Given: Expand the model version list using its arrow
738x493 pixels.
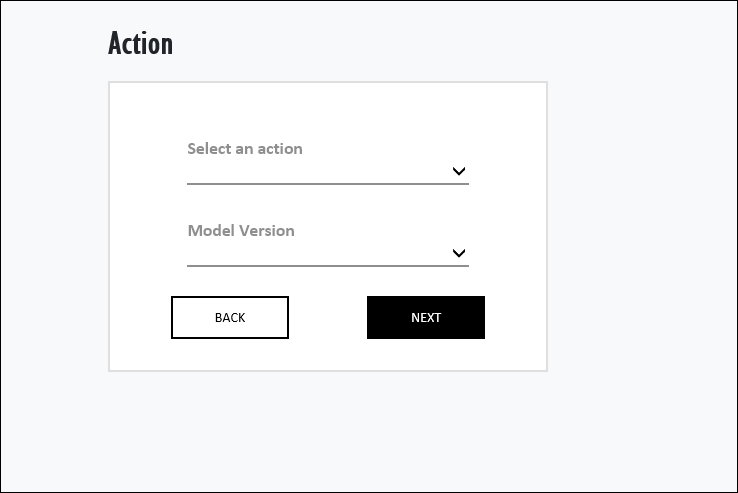Looking at the screenshot, I should pos(459,253).
